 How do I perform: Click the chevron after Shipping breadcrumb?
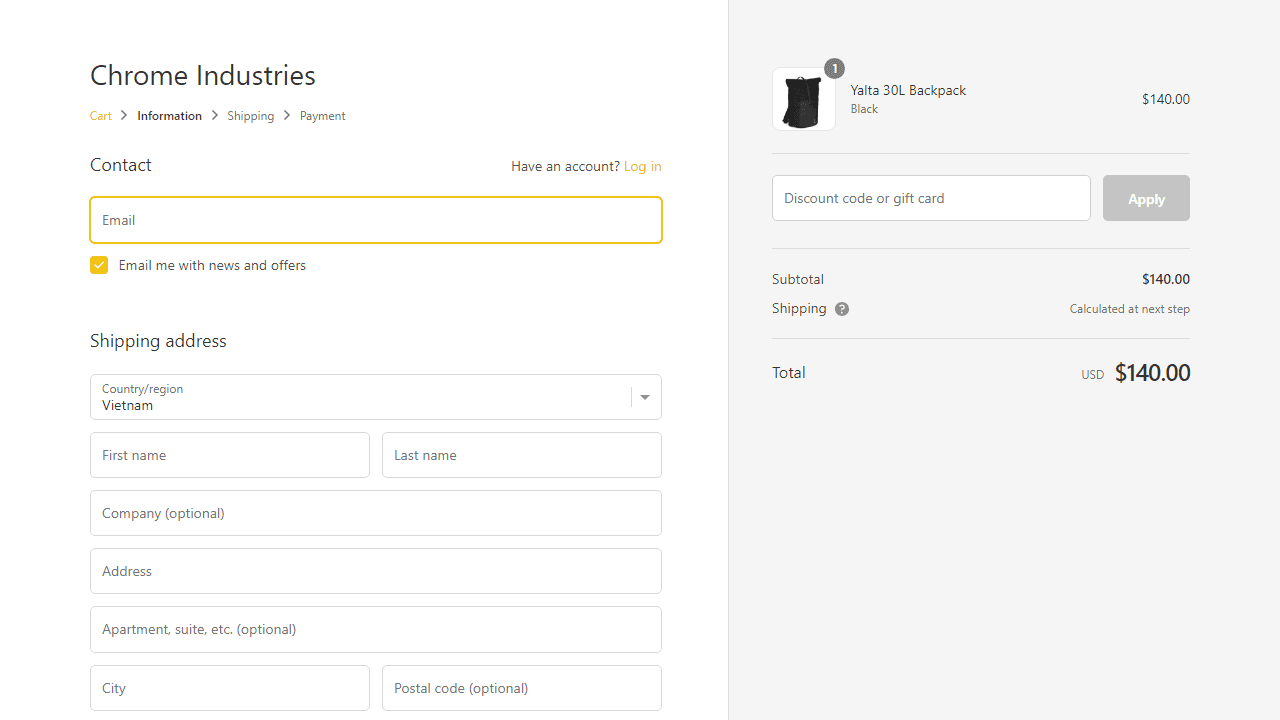(287, 116)
